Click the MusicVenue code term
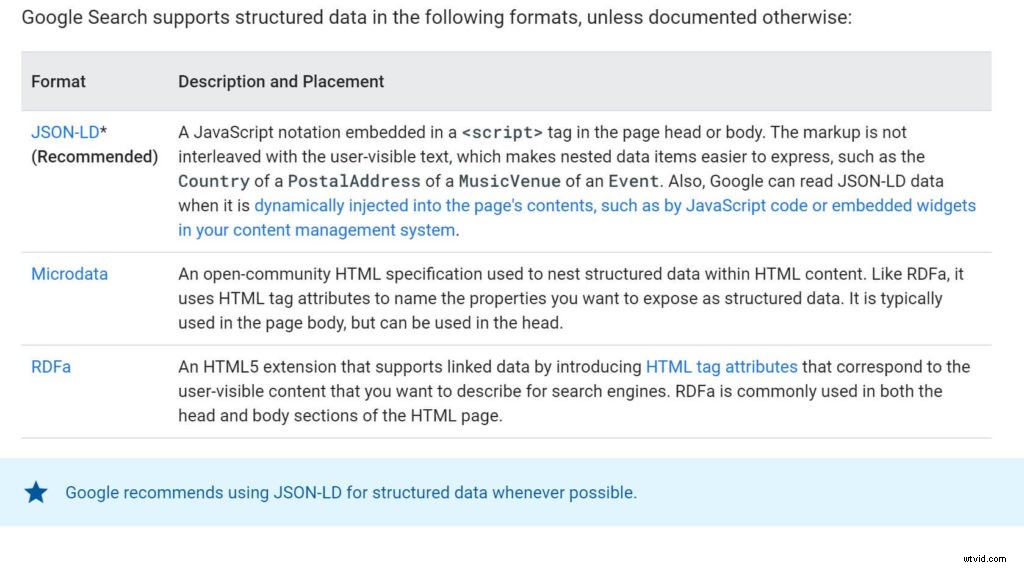 [507, 181]
